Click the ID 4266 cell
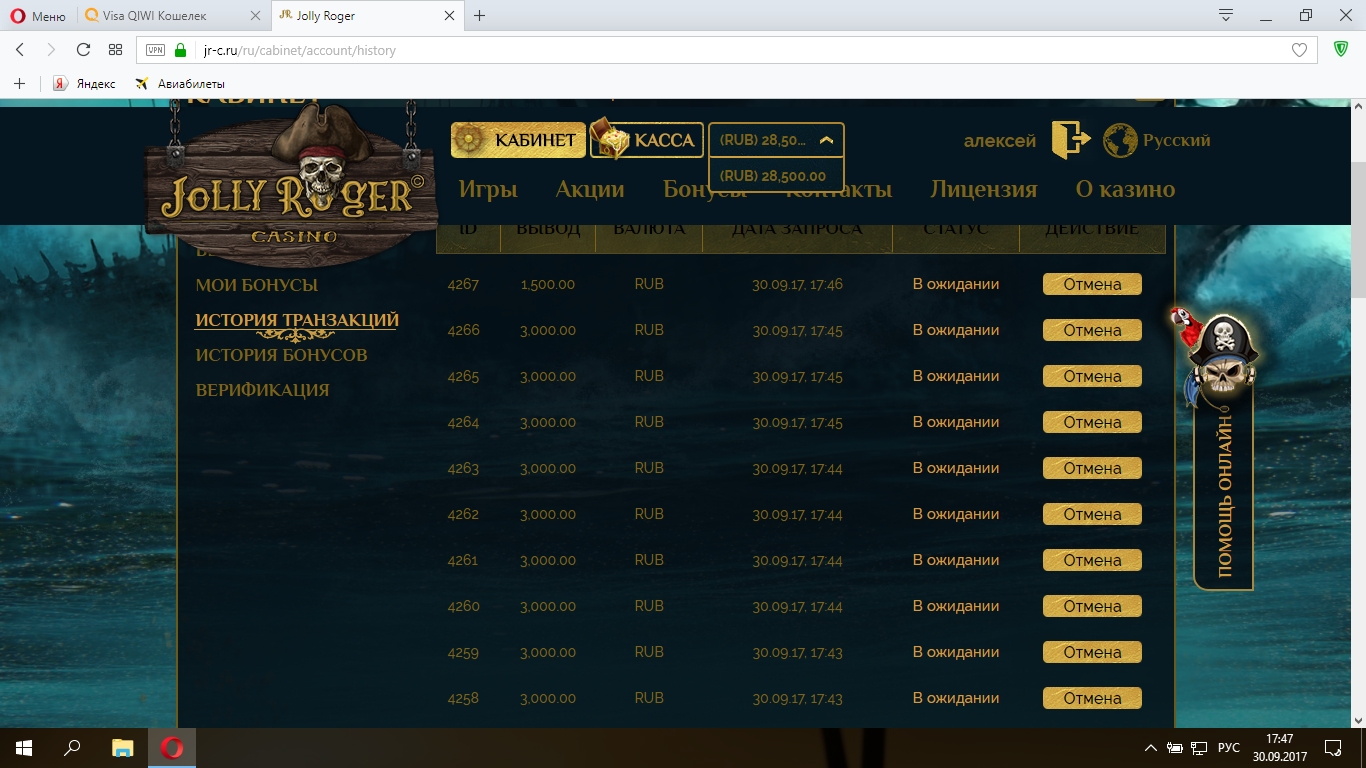The width and height of the screenshot is (1366, 768). click(x=463, y=331)
